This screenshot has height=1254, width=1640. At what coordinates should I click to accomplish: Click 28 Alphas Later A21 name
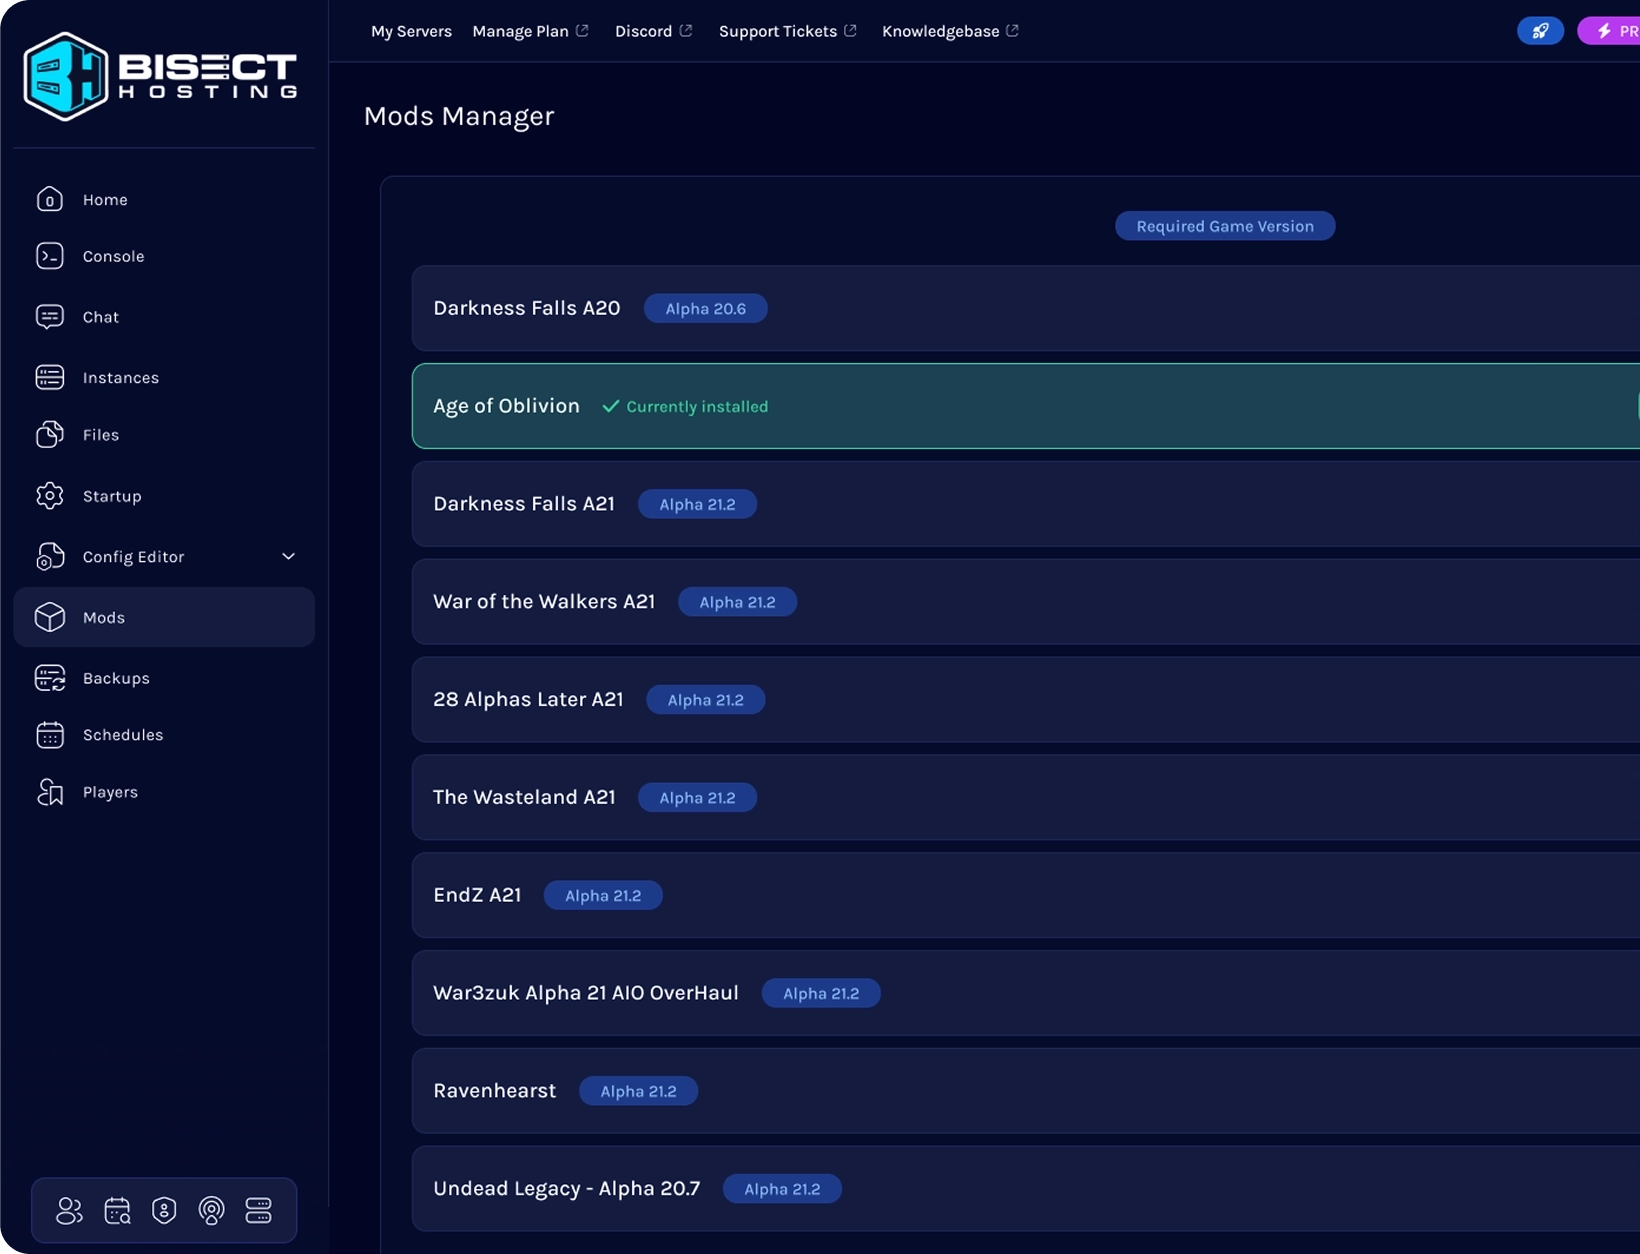[528, 700]
